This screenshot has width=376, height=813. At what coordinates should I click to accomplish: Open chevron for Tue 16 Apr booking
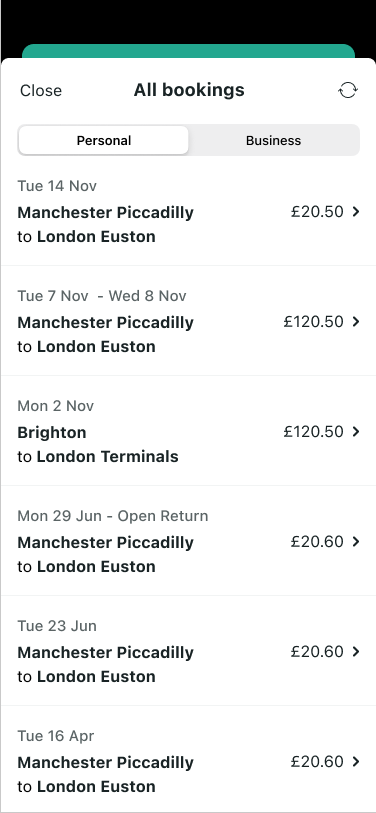[x=356, y=761]
